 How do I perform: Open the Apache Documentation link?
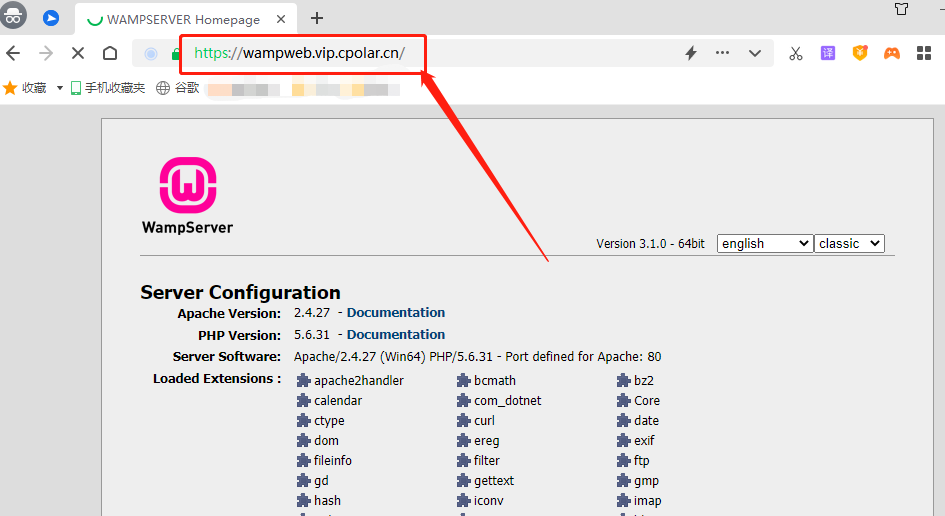click(395, 313)
